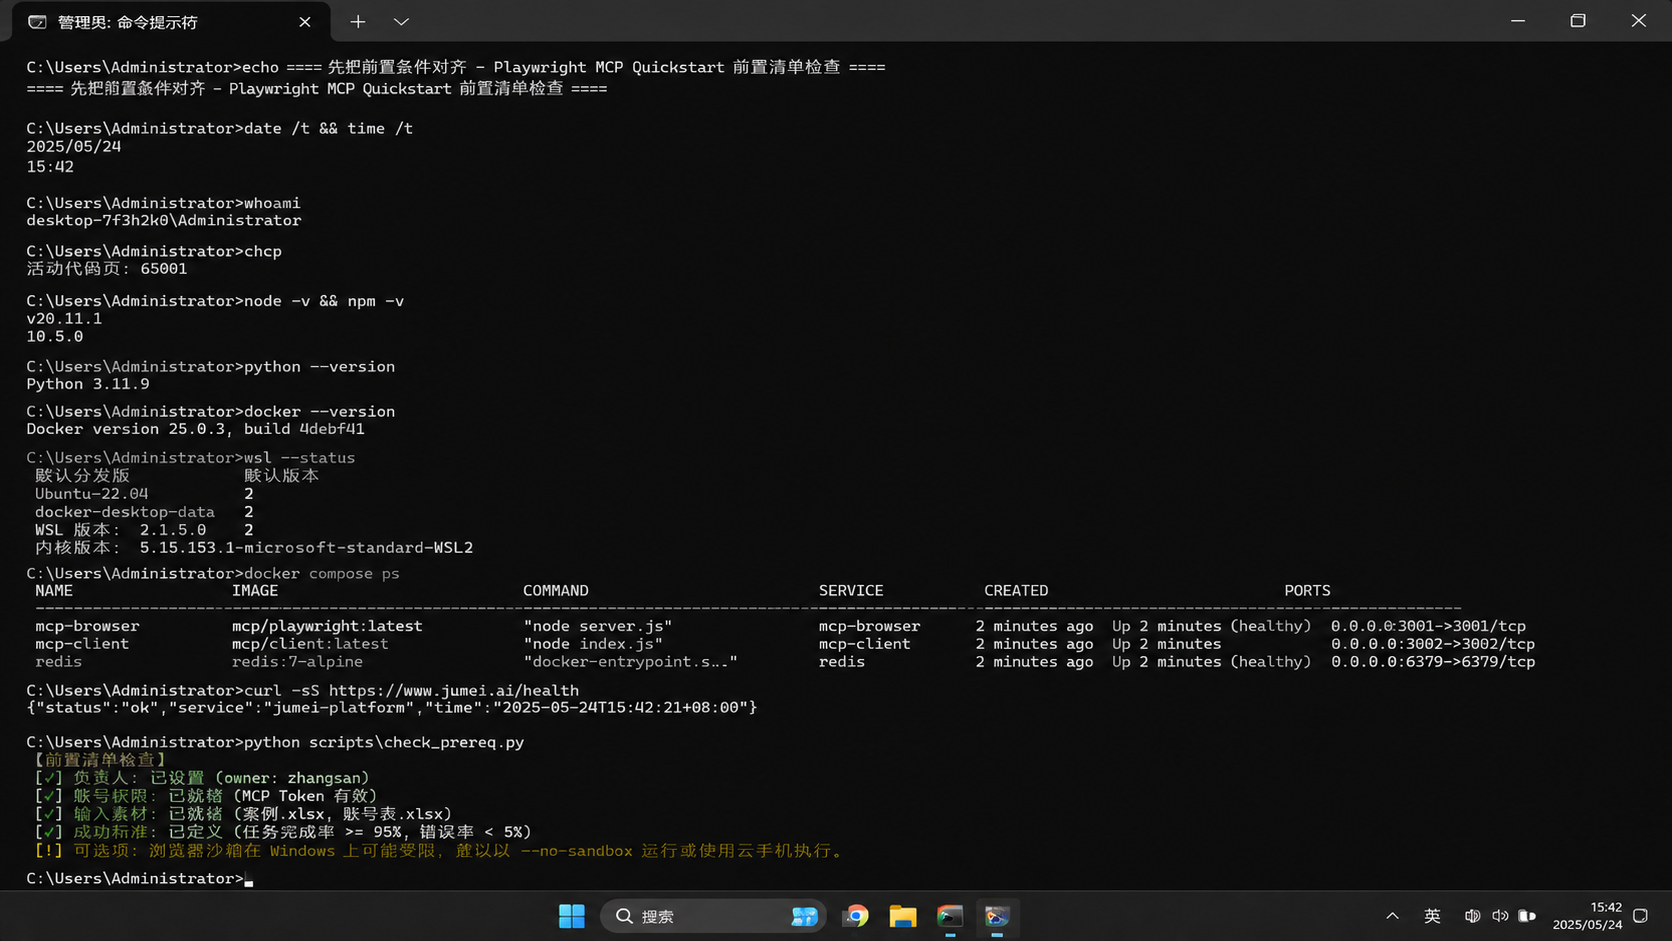Open the notification center icon
Screen dimensions: 1672x941
point(1640,916)
